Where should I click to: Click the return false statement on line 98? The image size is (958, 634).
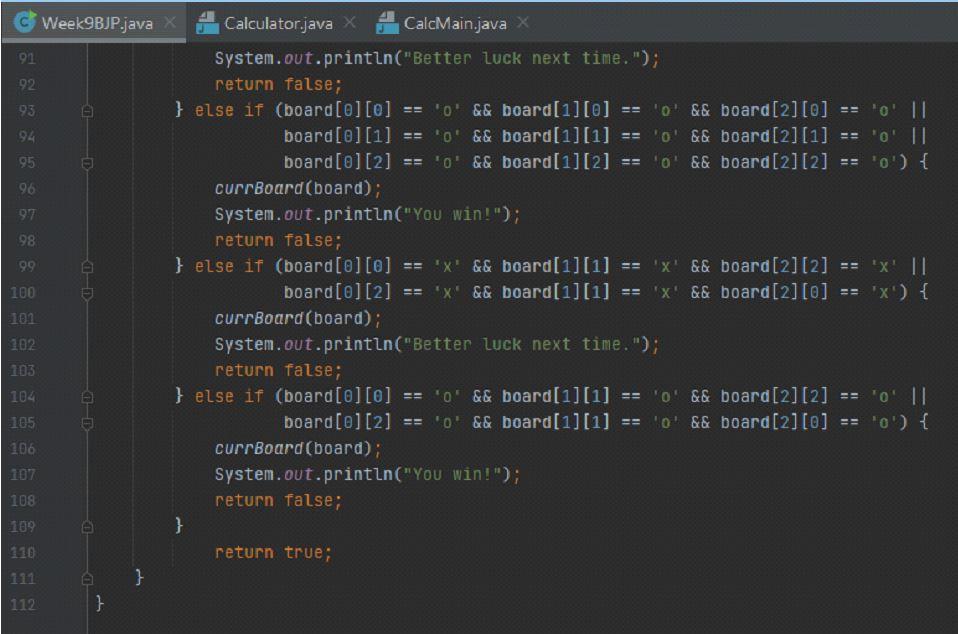(x=278, y=240)
